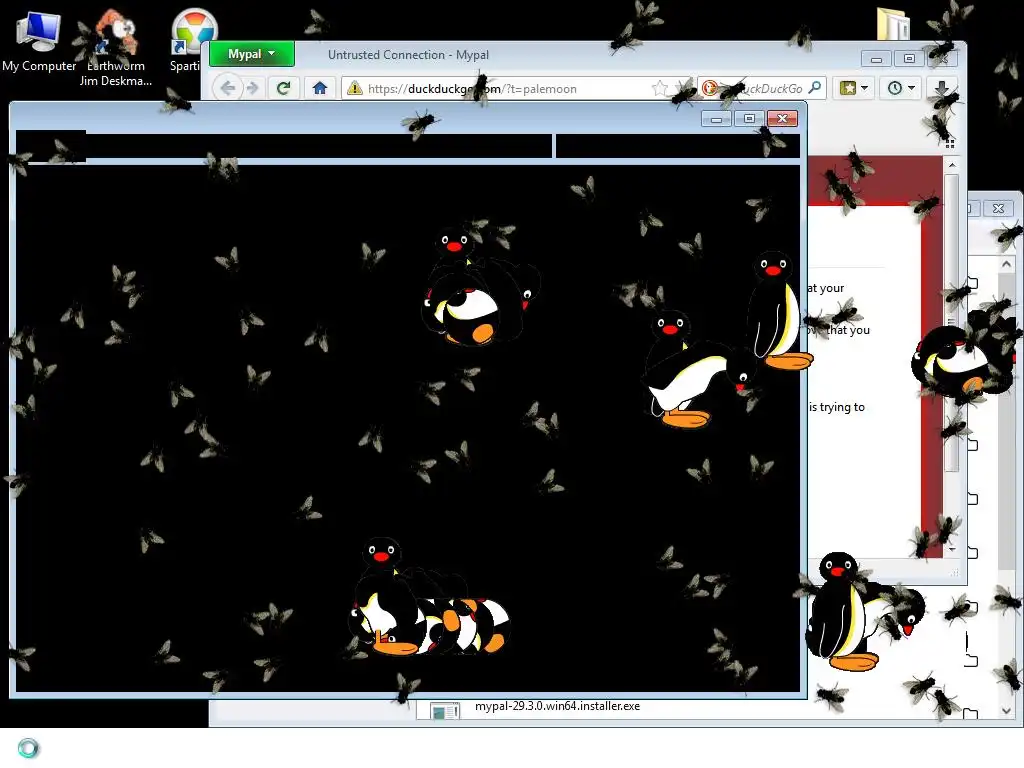
Task: Click the icon beside mypal installer file
Action: (445, 710)
